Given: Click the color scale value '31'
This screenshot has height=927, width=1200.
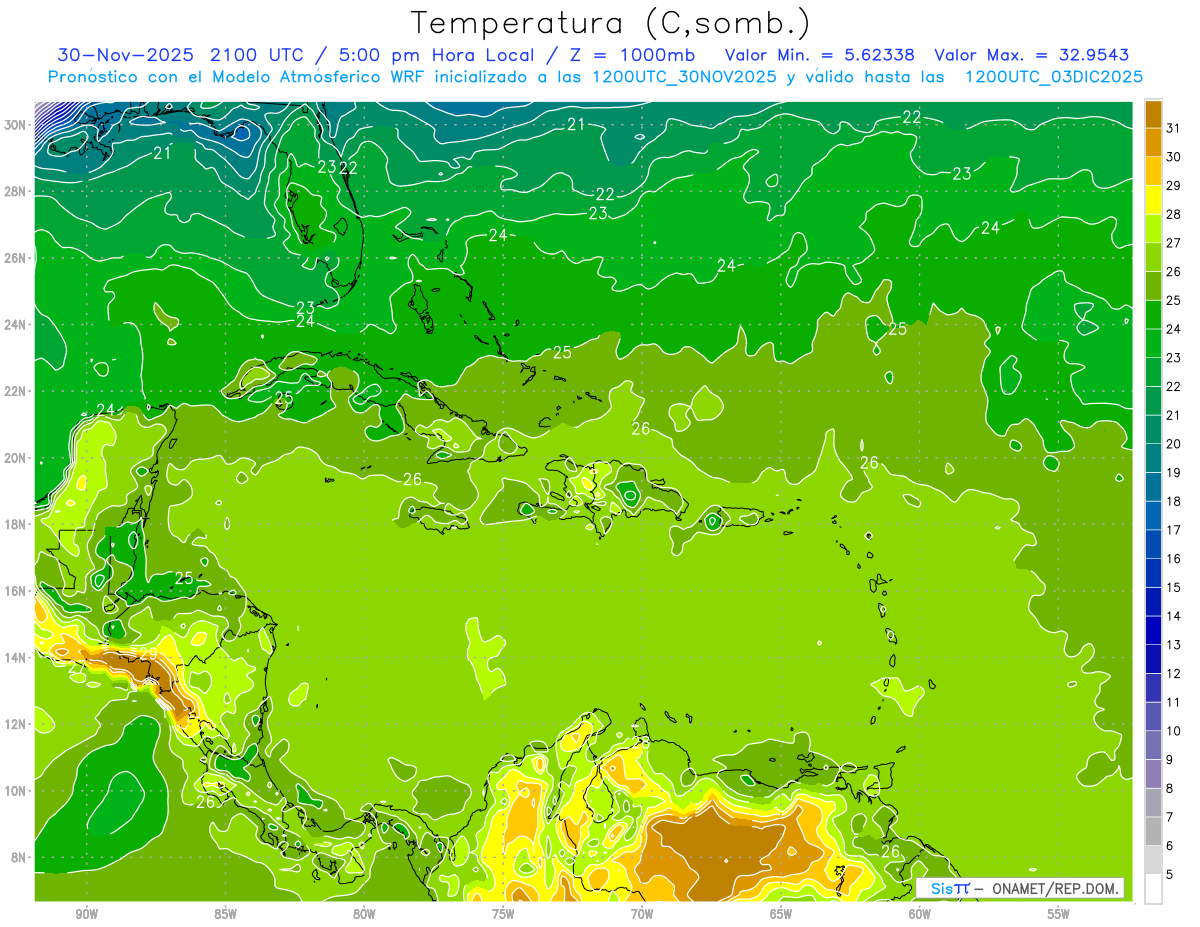Looking at the screenshot, I should tap(1173, 128).
